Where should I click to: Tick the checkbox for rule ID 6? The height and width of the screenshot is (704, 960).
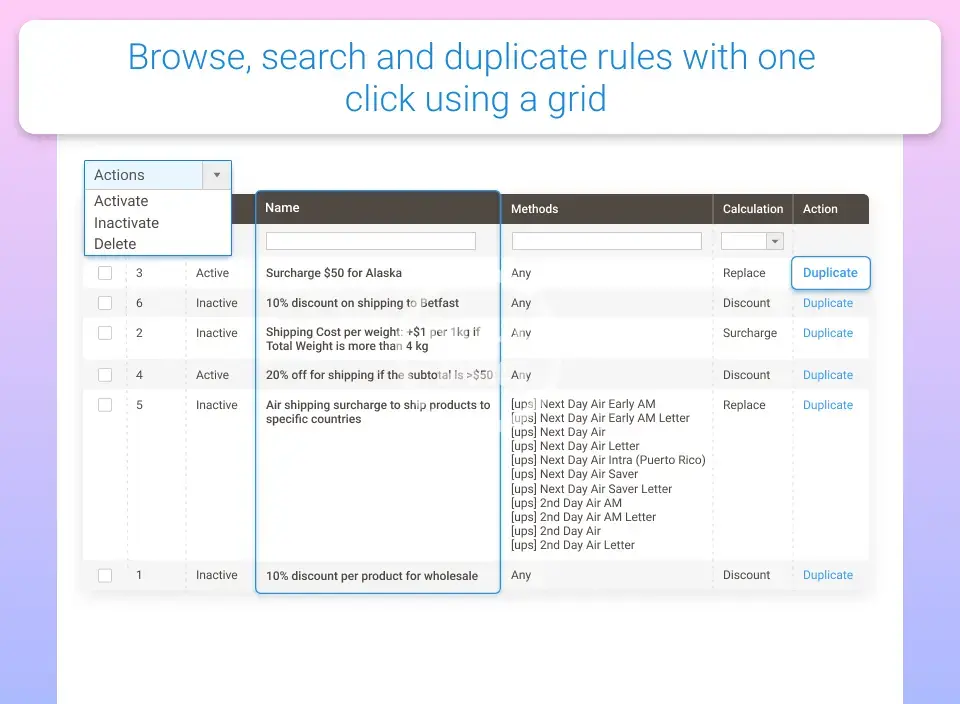pos(105,303)
